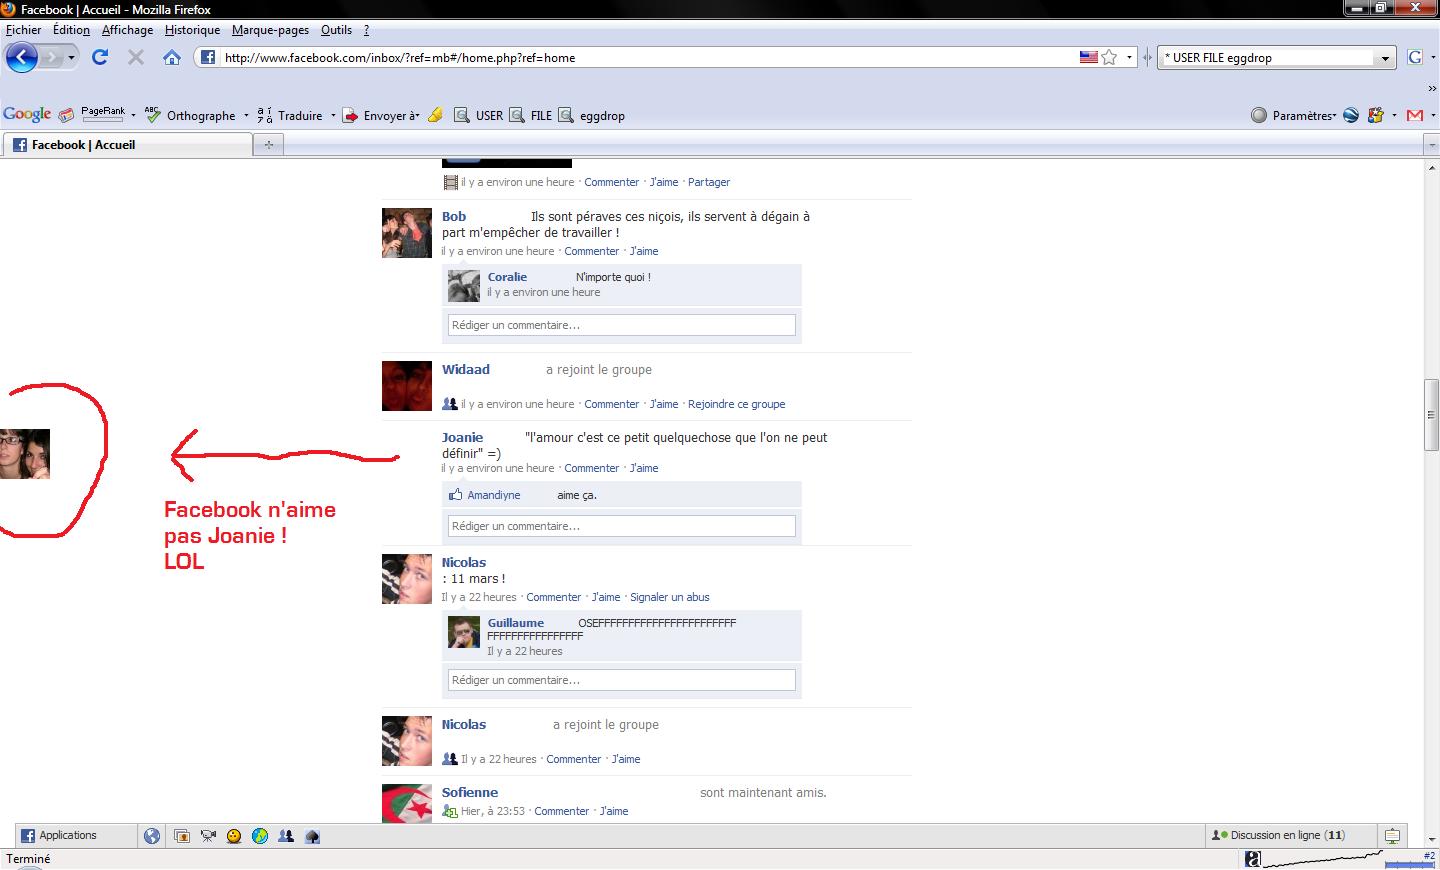Open Discussion en ligne (11) chat
1440x870 pixels.
[1278, 835]
